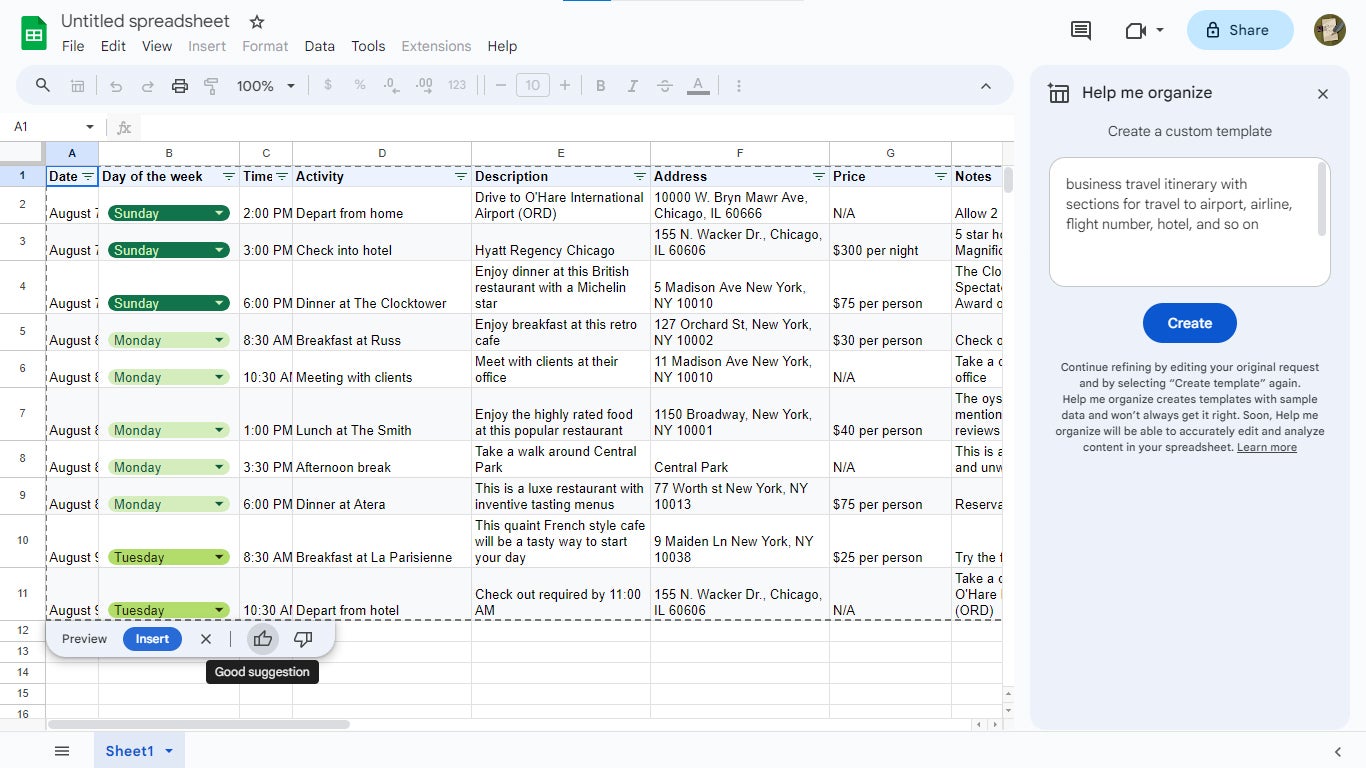Screen dimensions: 1366x768
Task: Open the Address column filter
Action: point(819,176)
